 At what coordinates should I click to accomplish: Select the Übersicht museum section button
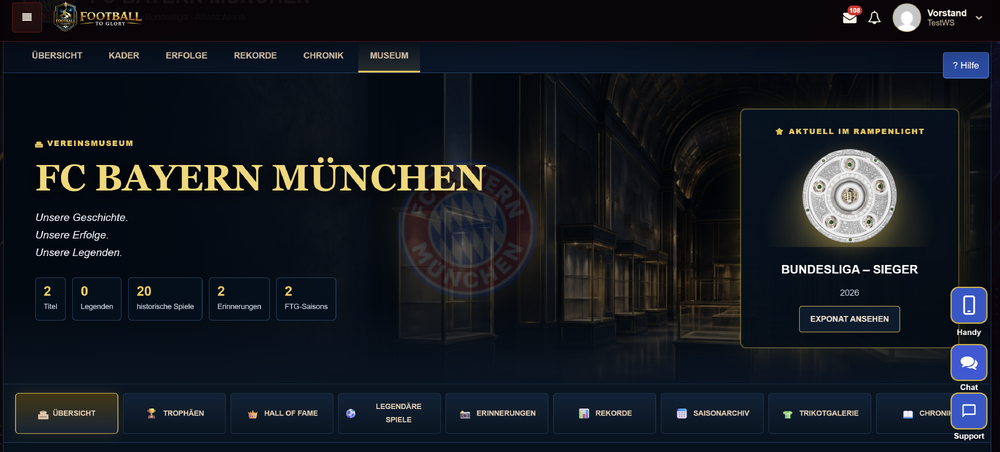point(67,413)
